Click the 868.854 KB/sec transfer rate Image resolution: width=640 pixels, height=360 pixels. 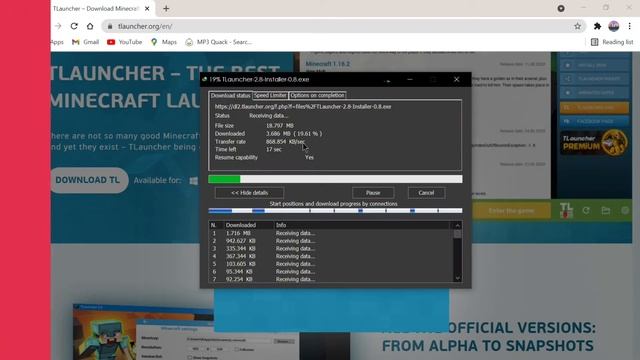(x=285, y=142)
